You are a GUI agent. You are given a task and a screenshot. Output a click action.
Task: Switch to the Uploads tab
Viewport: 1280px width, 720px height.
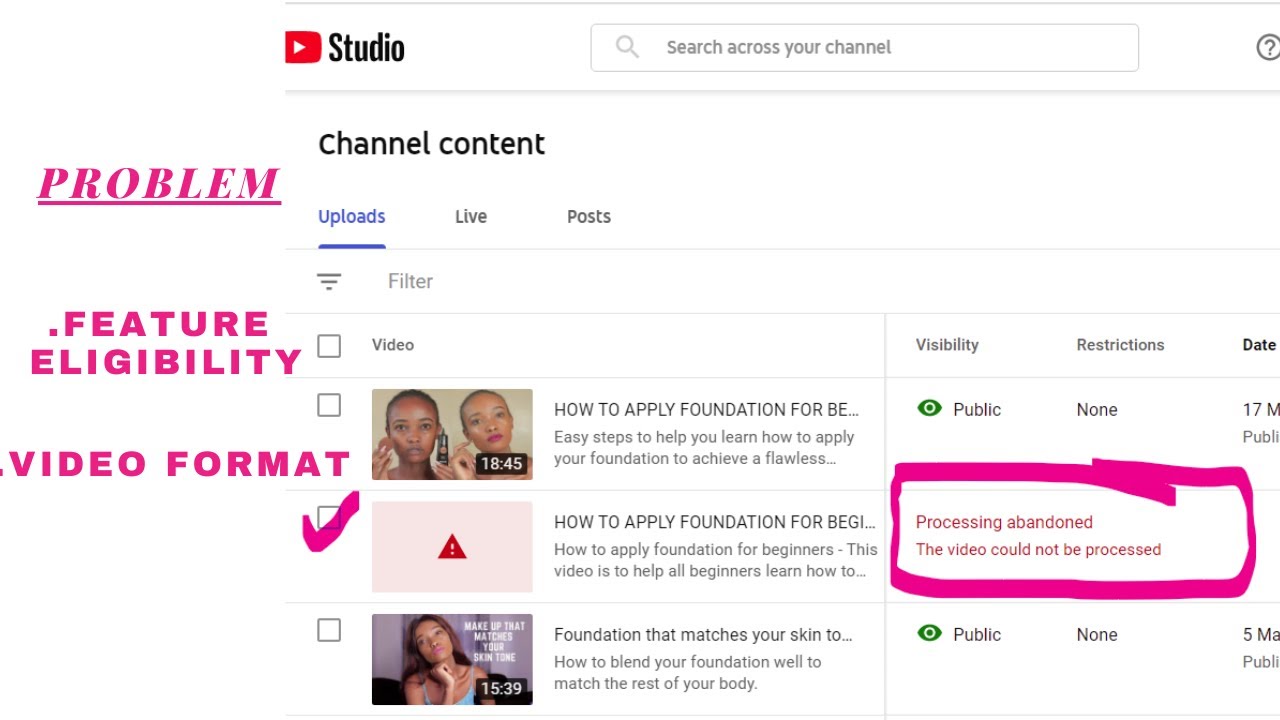(x=352, y=217)
